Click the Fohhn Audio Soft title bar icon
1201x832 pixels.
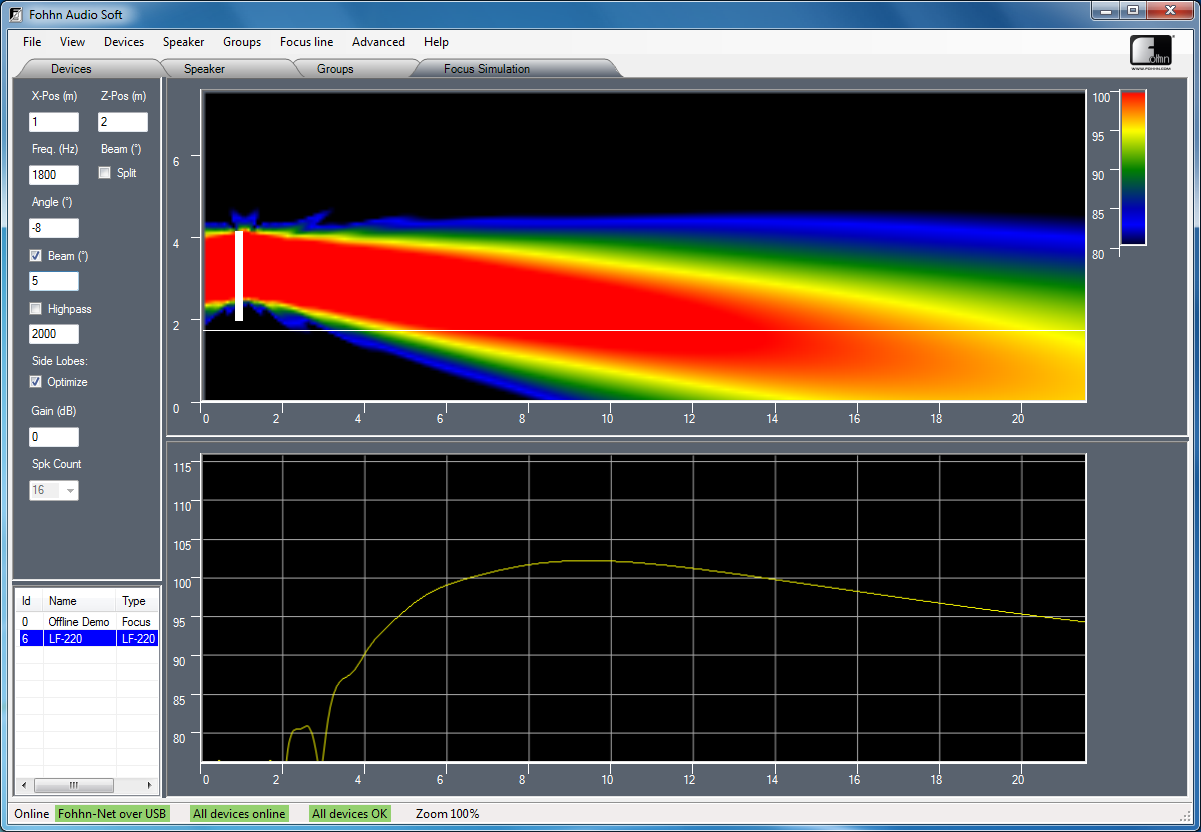tap(15, 15)
